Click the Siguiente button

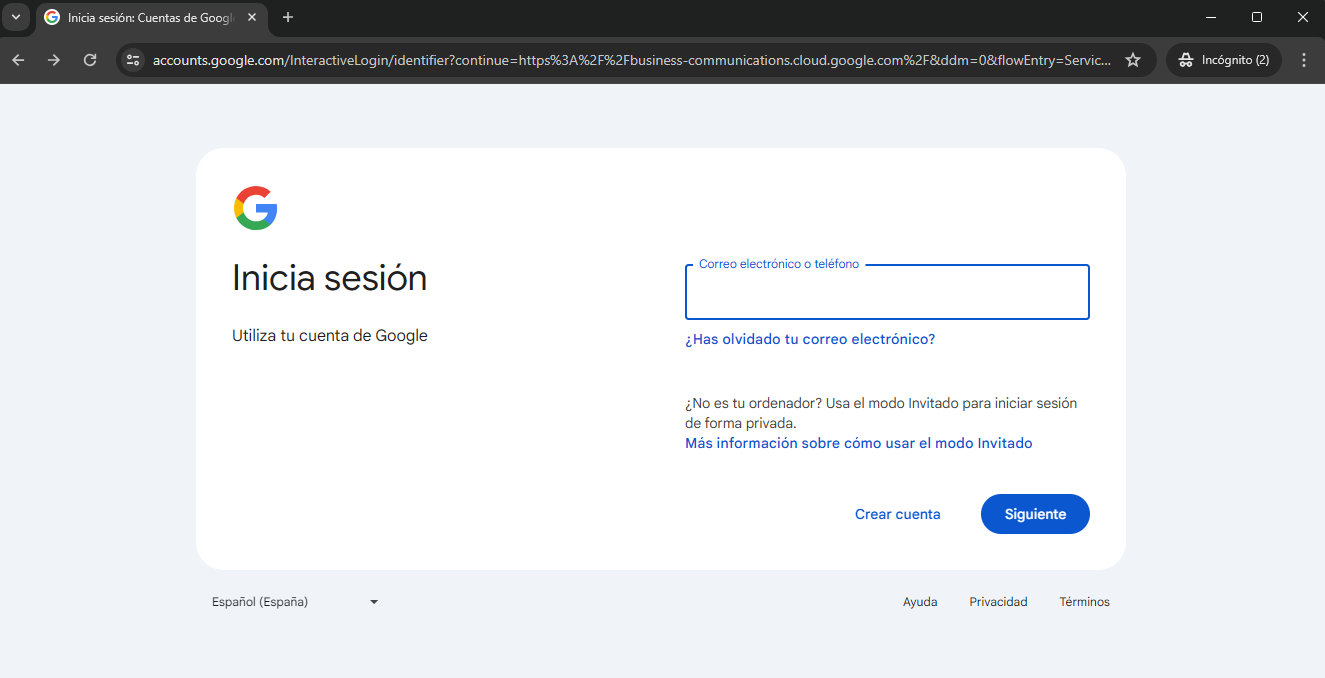tap(1035, 514)
